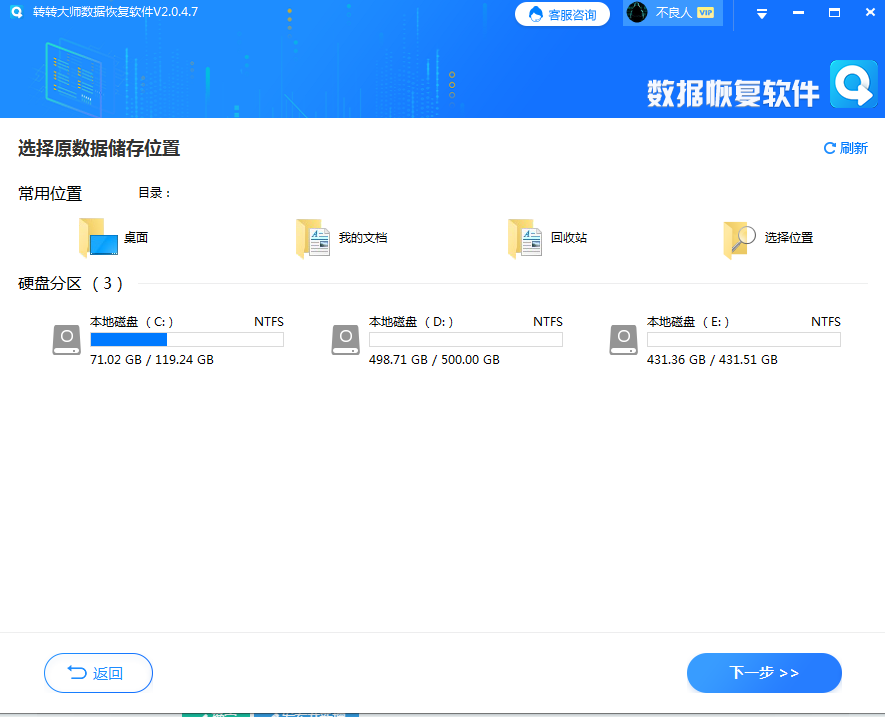Select the E: drive disk icon
Screen dimensions: 885x717
(x=623, y=340)
